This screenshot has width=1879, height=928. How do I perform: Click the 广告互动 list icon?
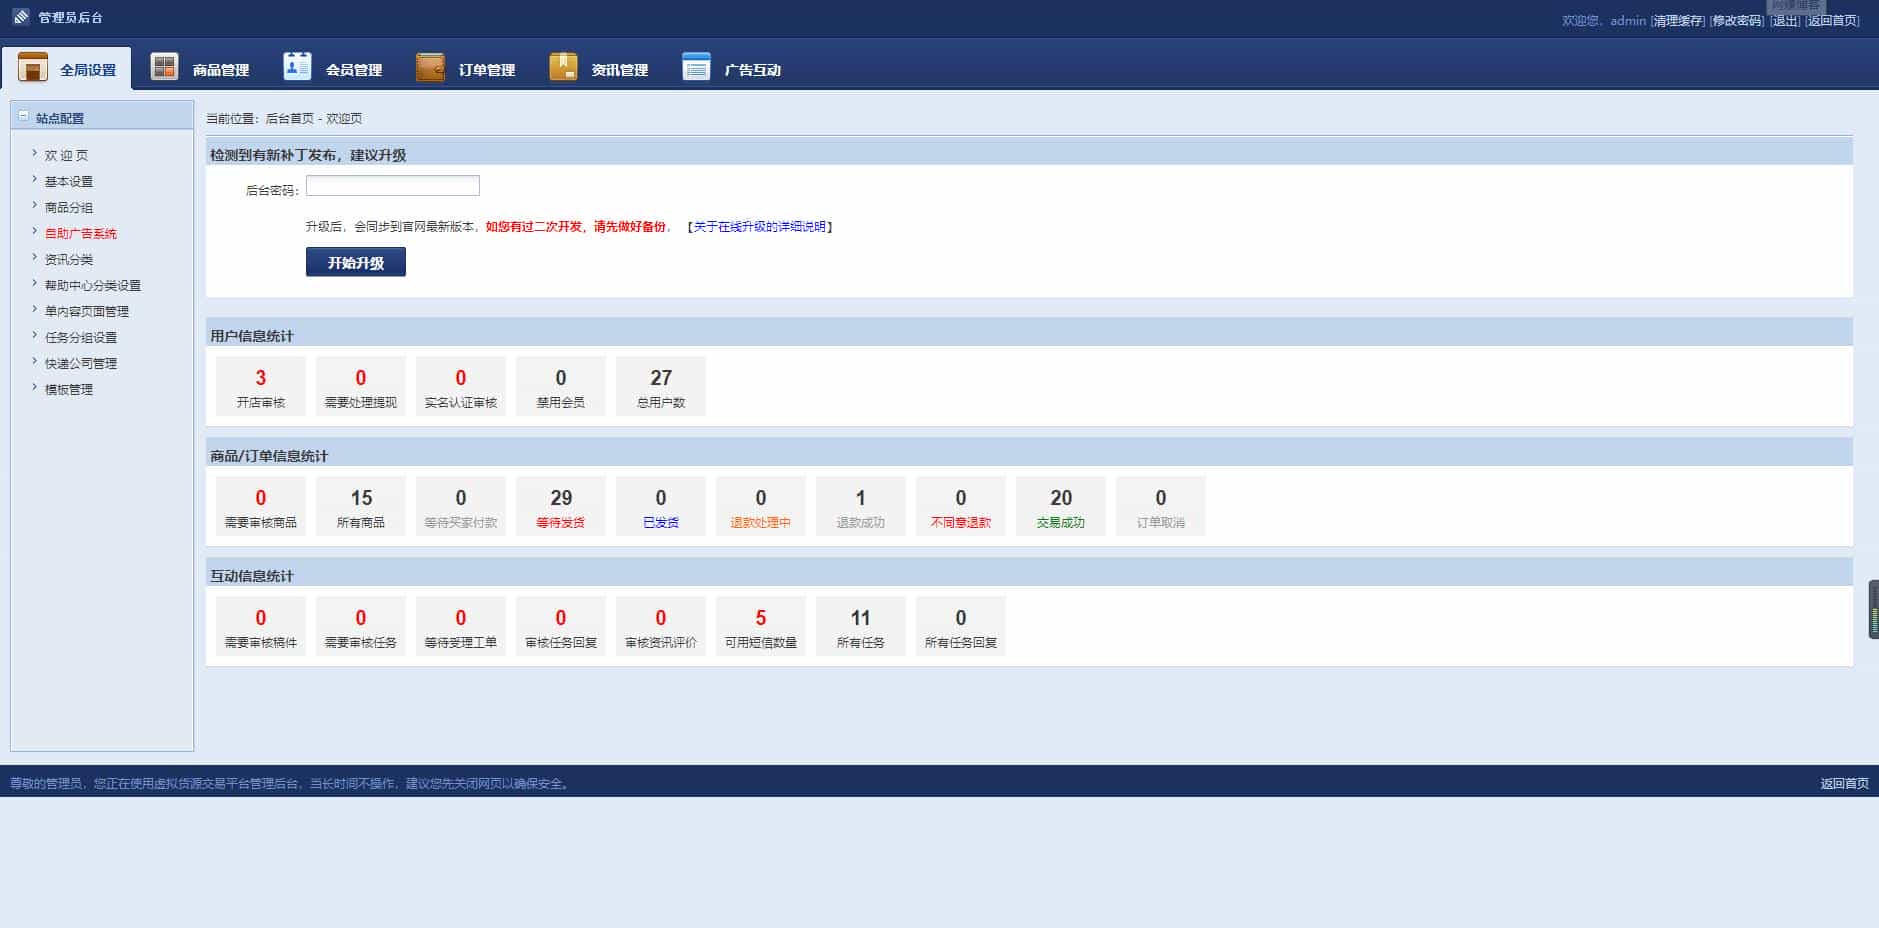[696, 67]
